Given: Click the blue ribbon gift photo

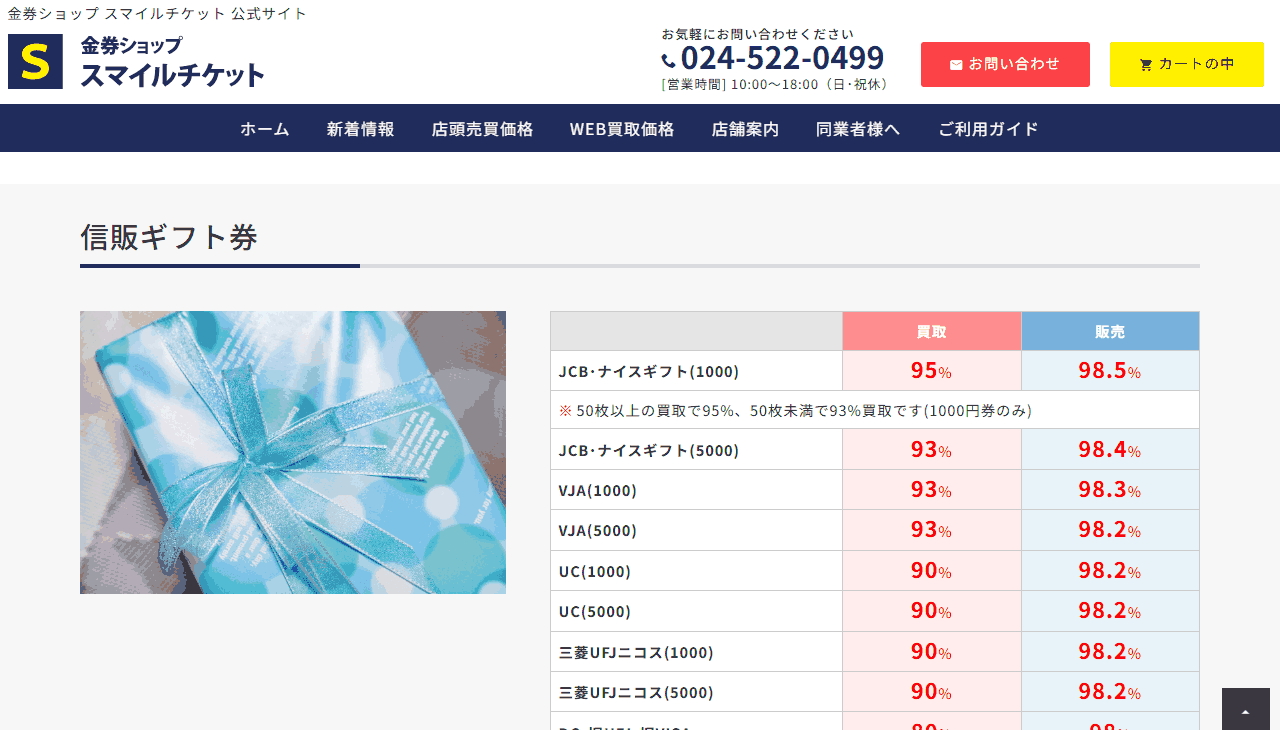Looking at the screenshot, I should (293, 452).
